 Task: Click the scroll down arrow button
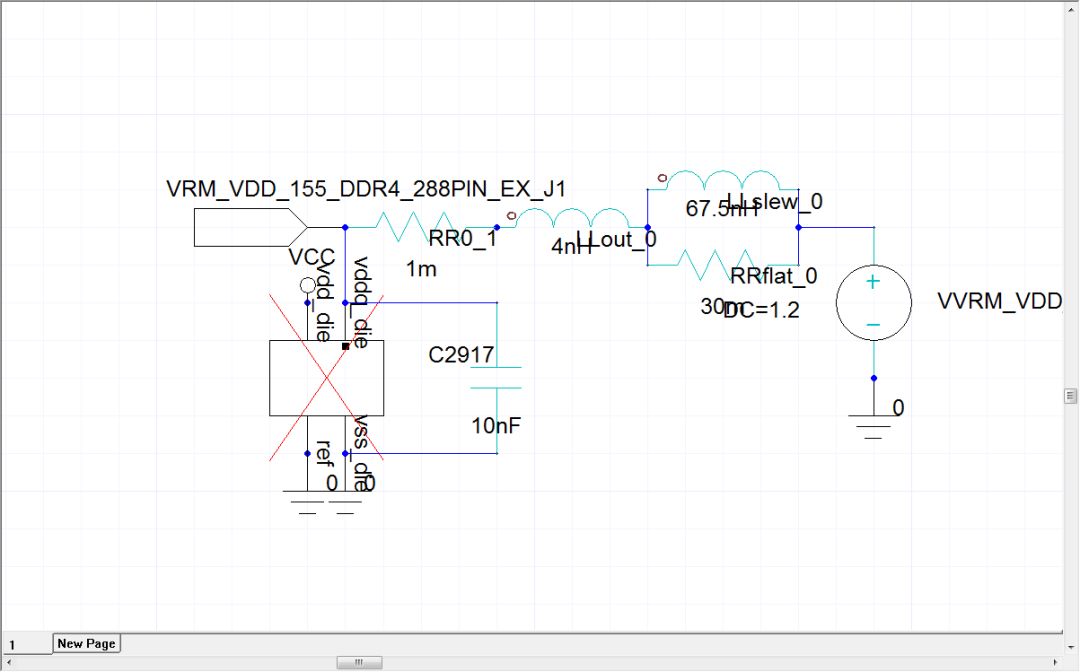coord(1070,648)
